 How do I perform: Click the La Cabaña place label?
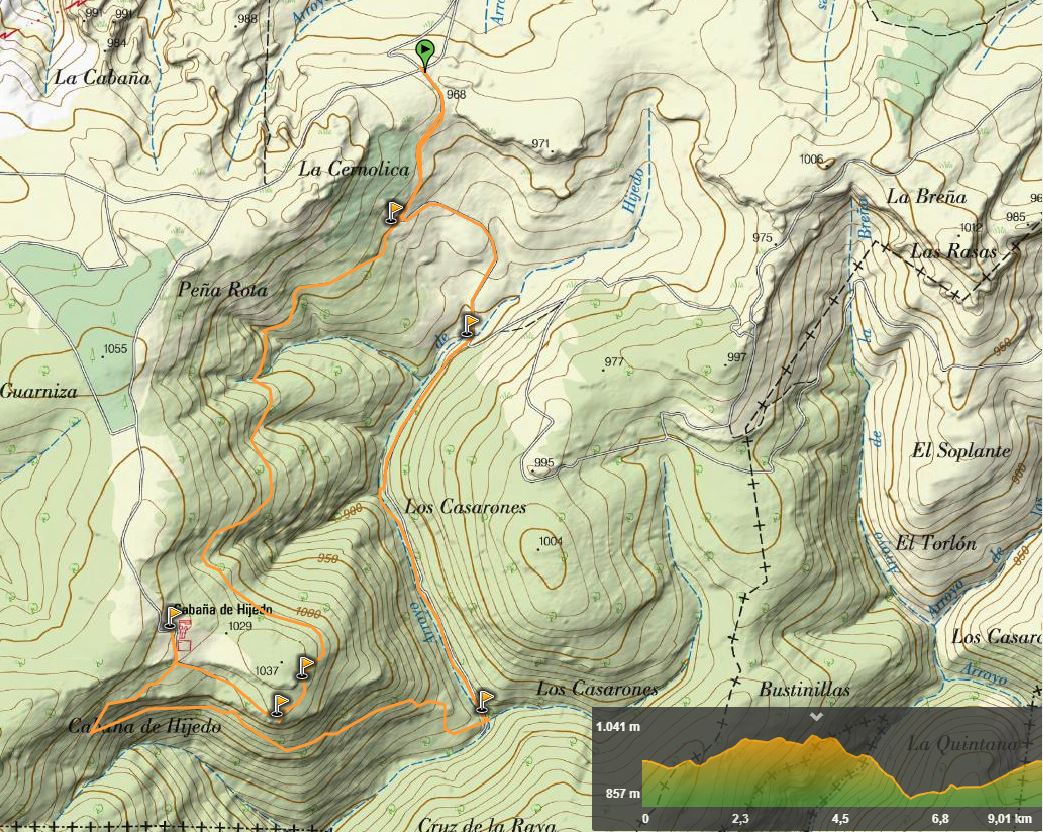coord(102,77)
